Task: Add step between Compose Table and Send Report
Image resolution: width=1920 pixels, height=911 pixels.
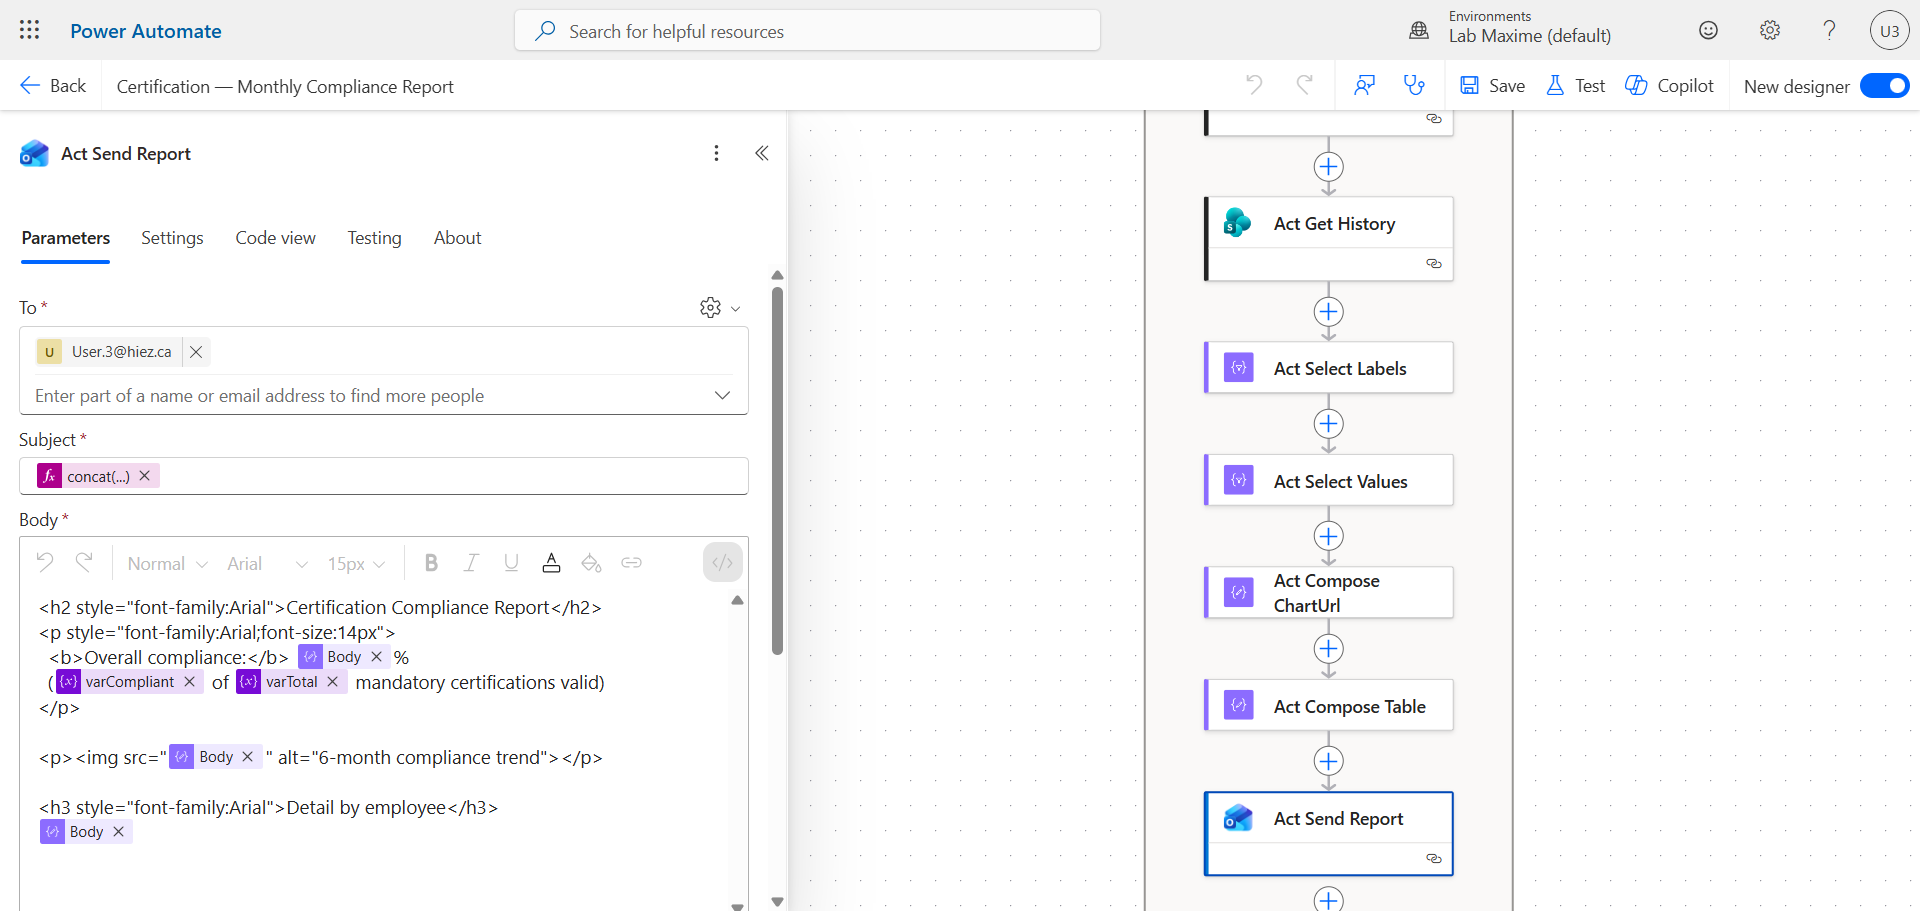Action: click(x=1328, y=761)
